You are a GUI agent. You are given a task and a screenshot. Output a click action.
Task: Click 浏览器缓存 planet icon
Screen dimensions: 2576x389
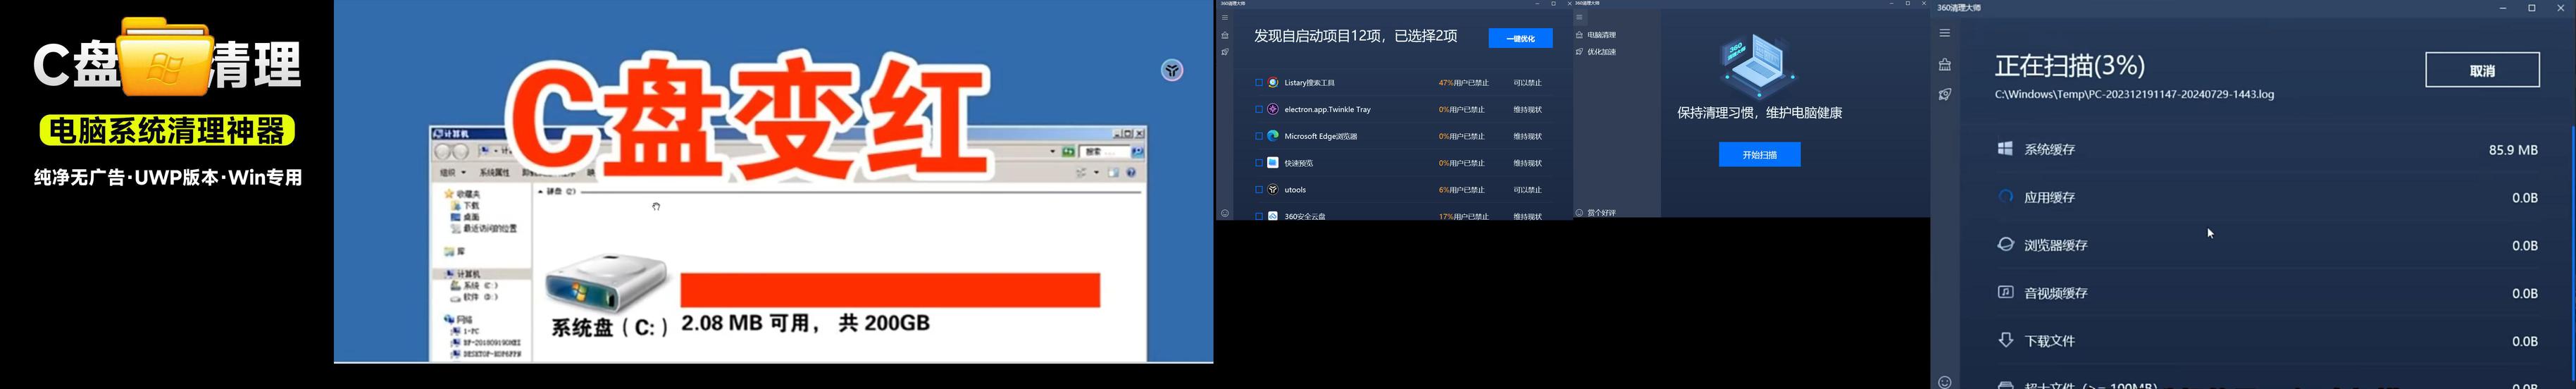pyautogui.click(x=2005, y=245)
